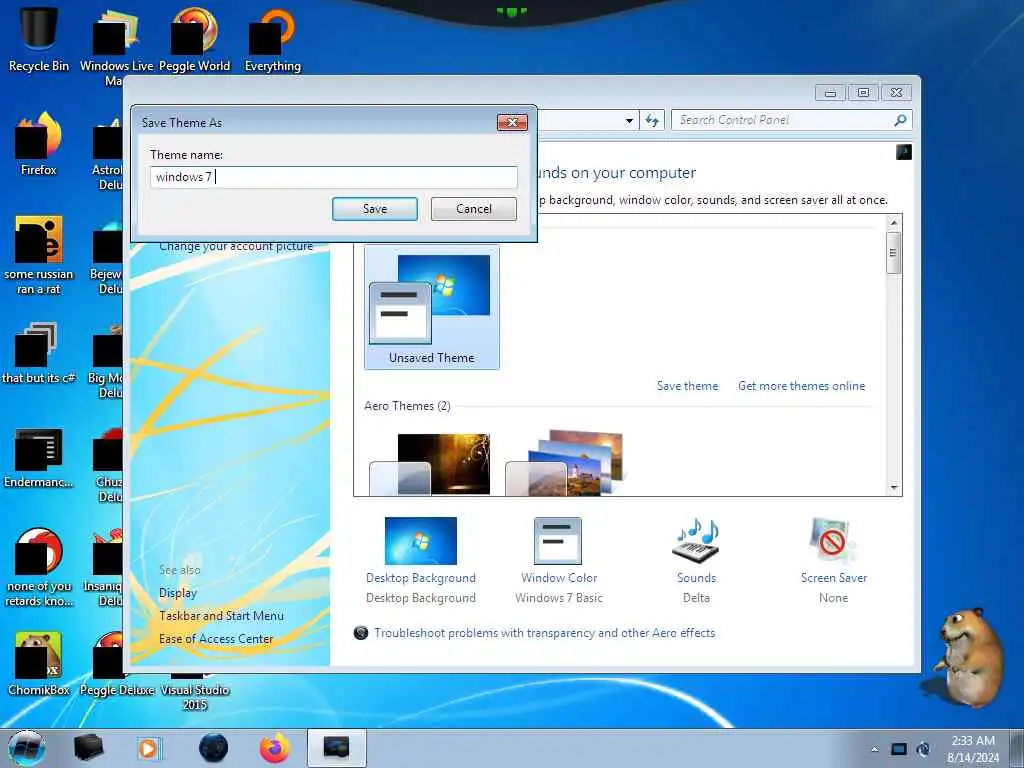Select the Unsaved Theme thumbnail
The width and height of the screenshot is (1024, 768).
pyautogui.click(x=432, y=307)
